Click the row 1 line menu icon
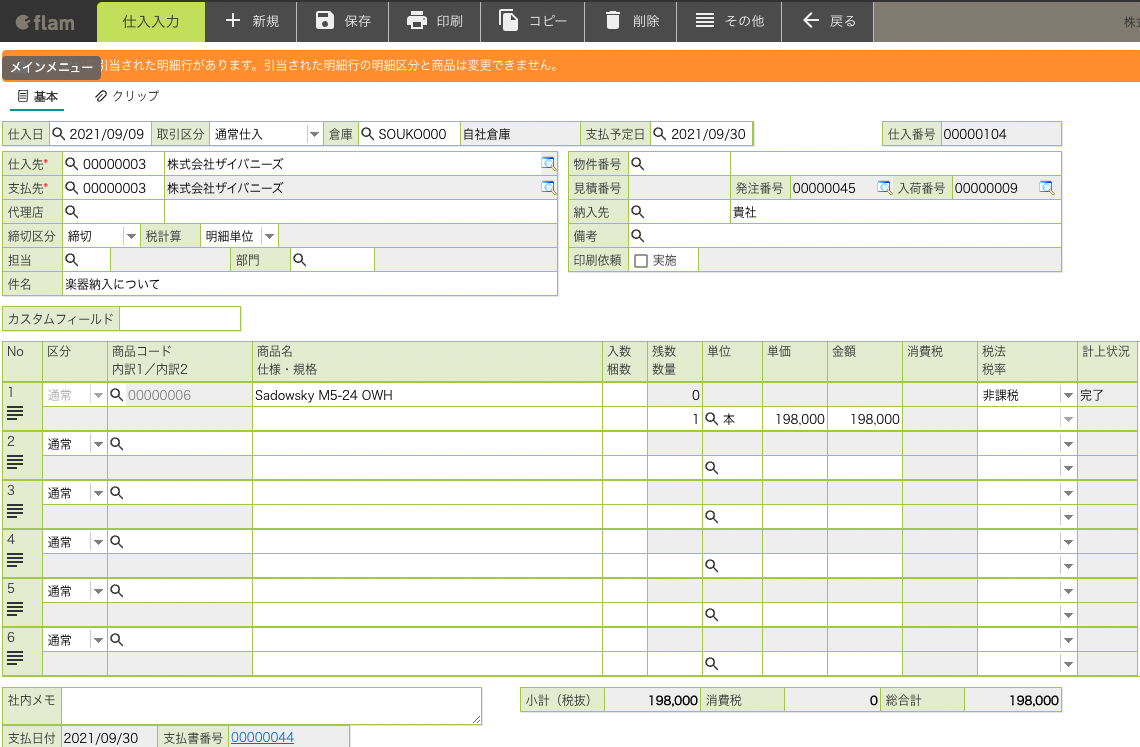Screen dimensions: 1140x747 coord(15,413)
